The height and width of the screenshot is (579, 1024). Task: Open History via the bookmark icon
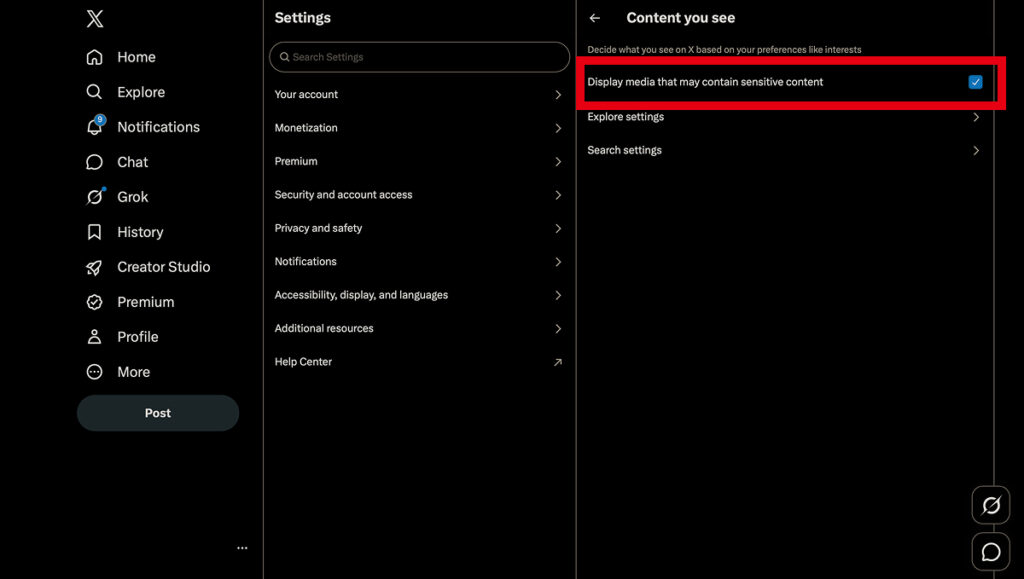[x=95, y=232]
